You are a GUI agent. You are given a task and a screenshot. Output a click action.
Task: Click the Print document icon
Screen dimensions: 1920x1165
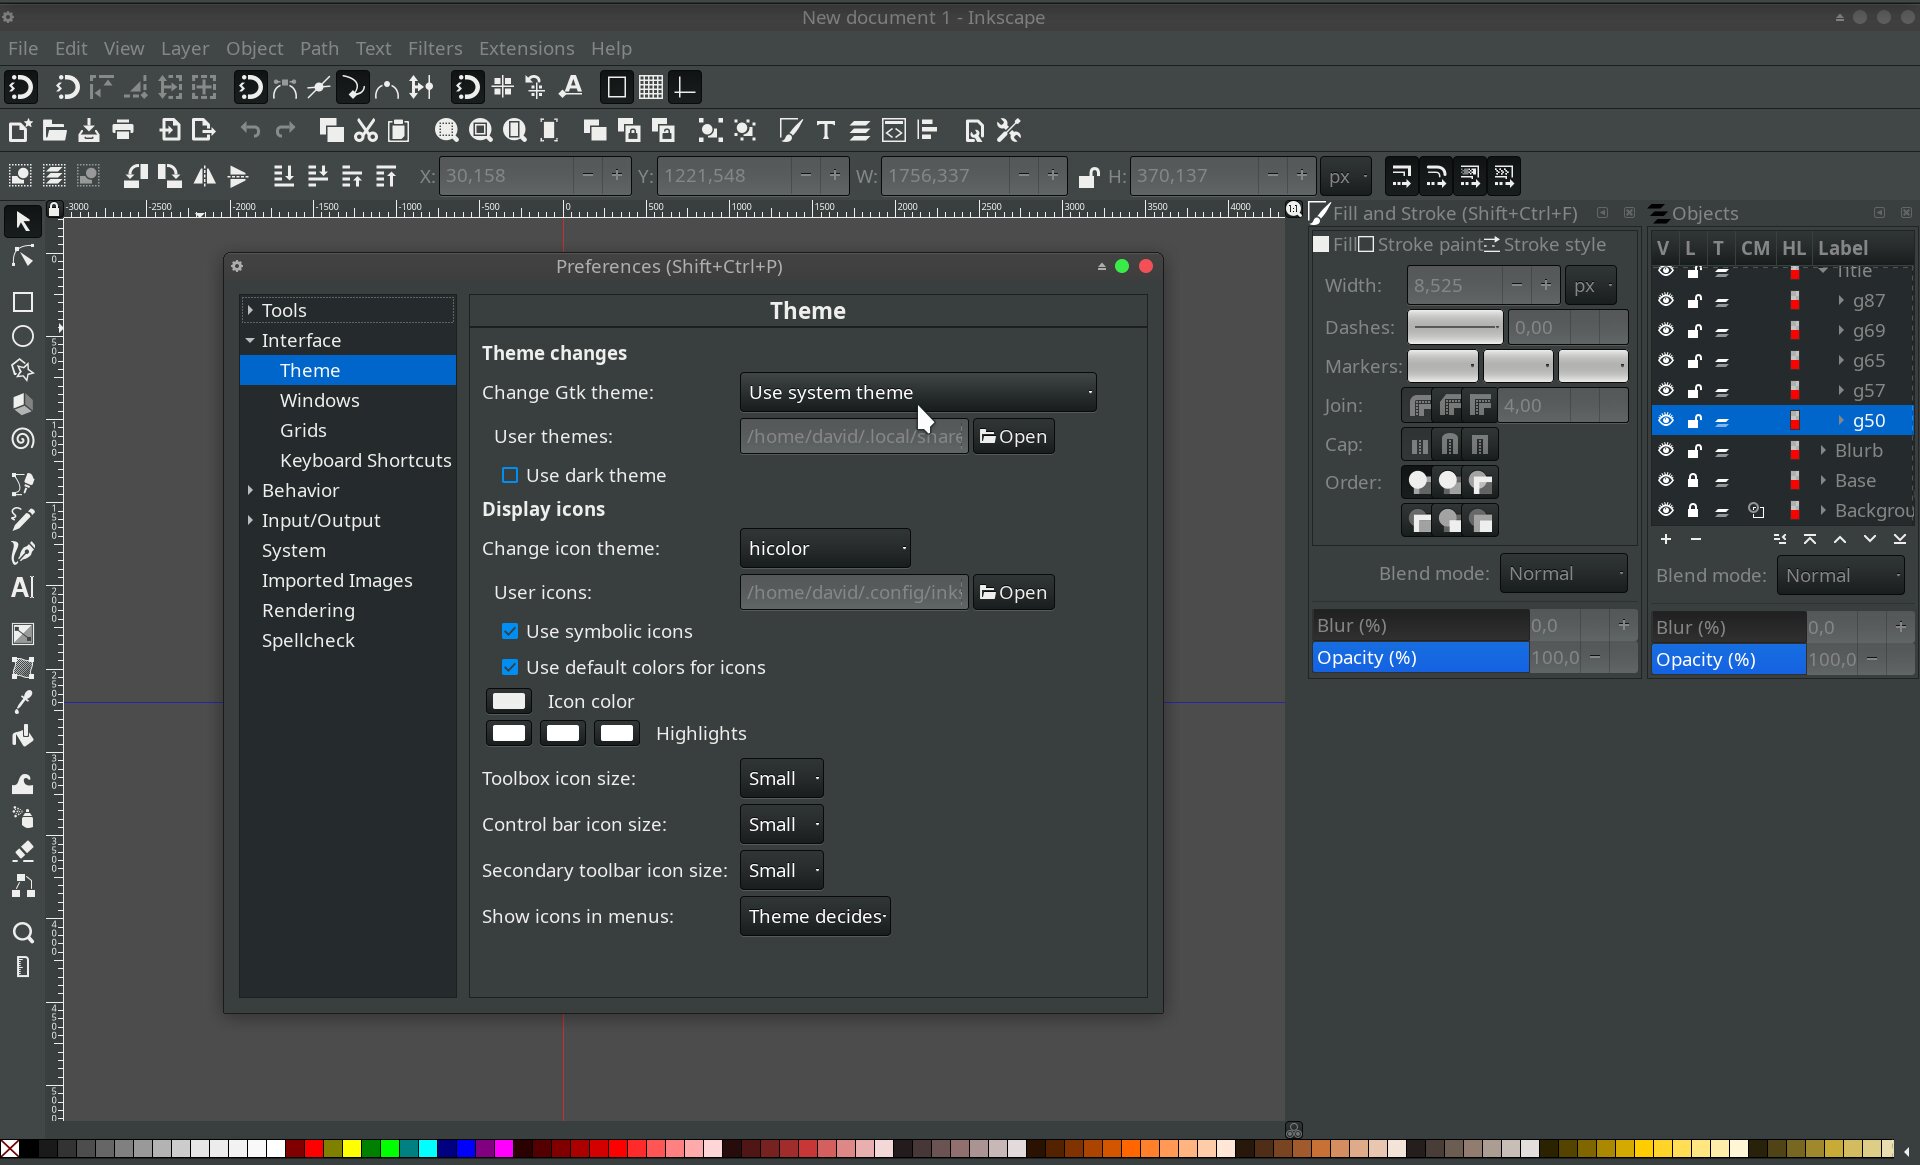123,130
